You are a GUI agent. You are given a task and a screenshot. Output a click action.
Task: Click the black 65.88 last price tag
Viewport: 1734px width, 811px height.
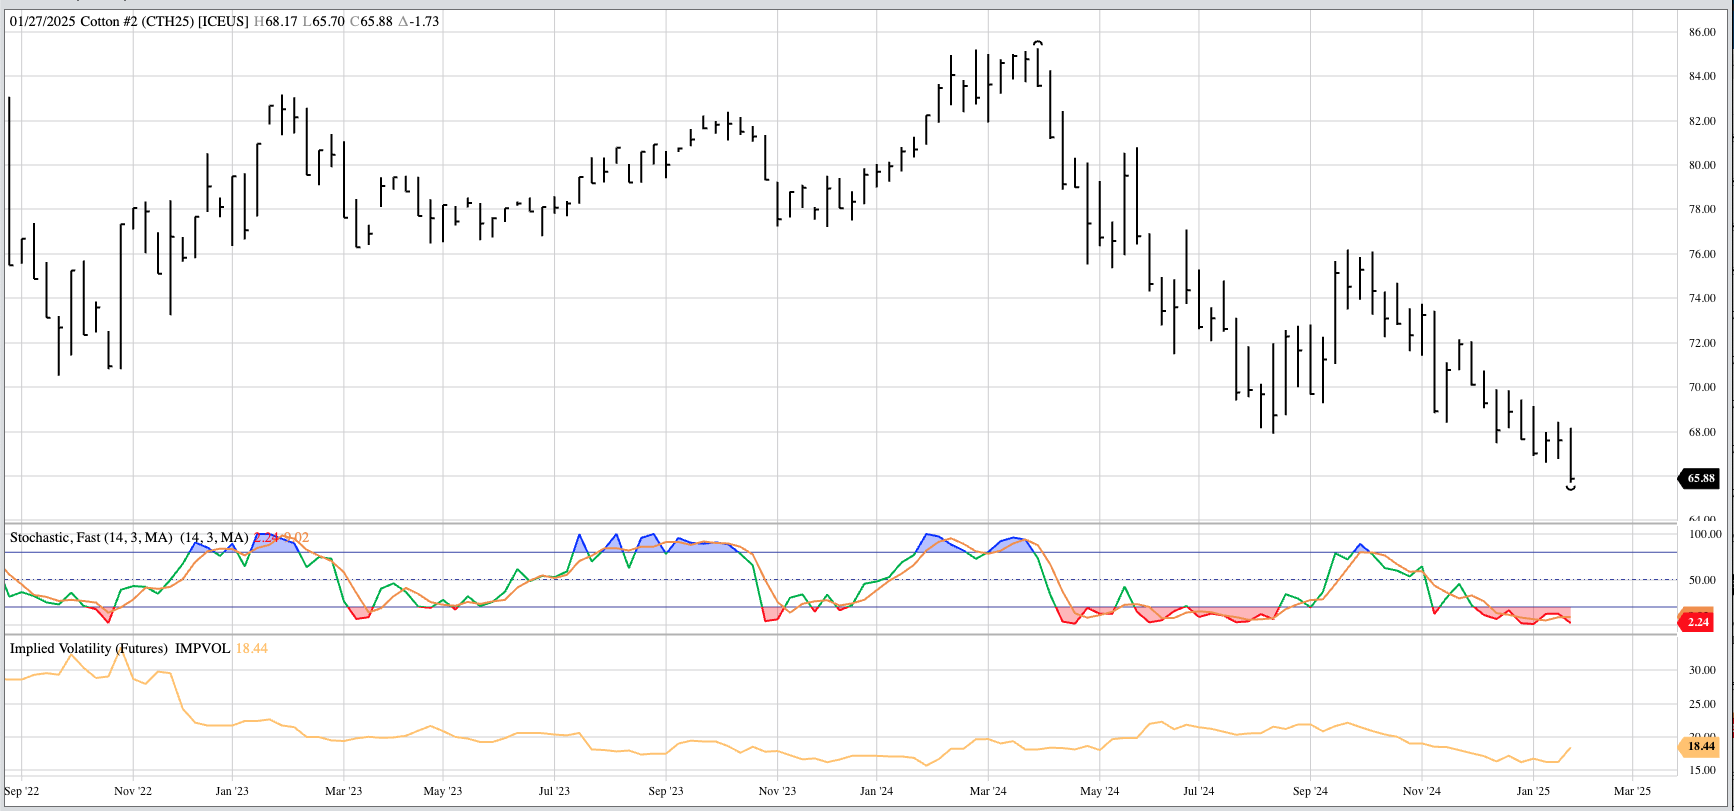pos(1700,478)
